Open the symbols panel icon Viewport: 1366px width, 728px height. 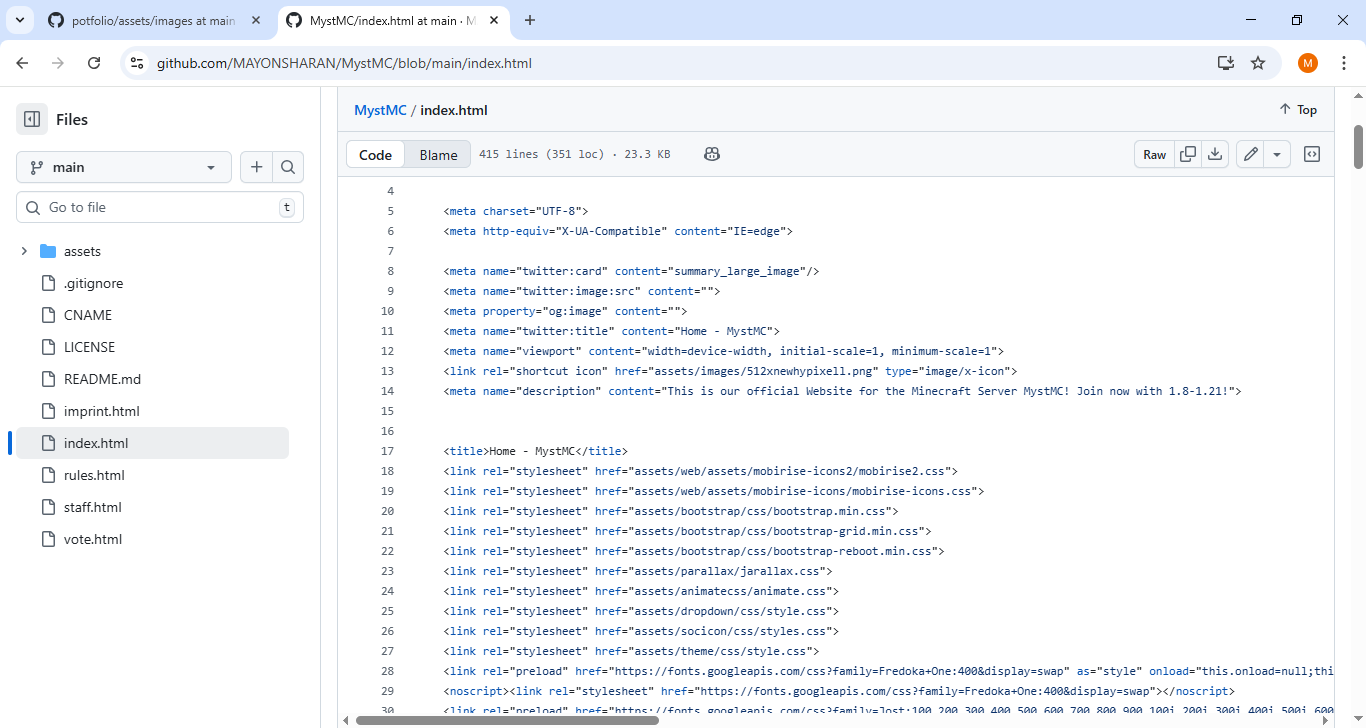coord(1312,154)
